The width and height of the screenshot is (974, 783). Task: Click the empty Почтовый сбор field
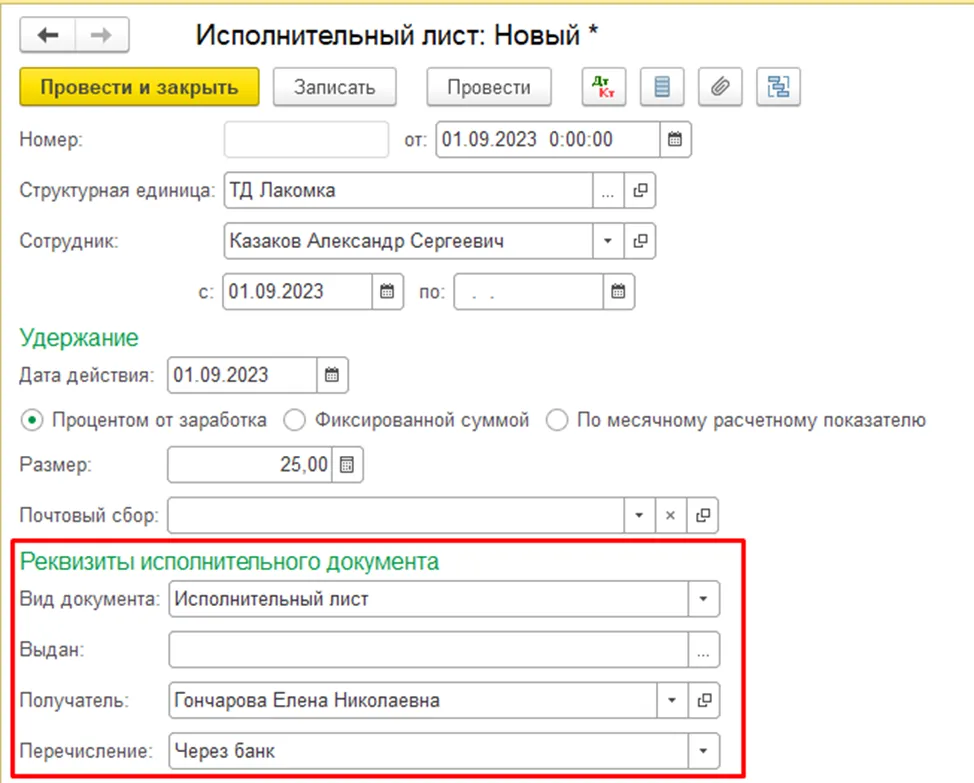[x=396, y=515]
